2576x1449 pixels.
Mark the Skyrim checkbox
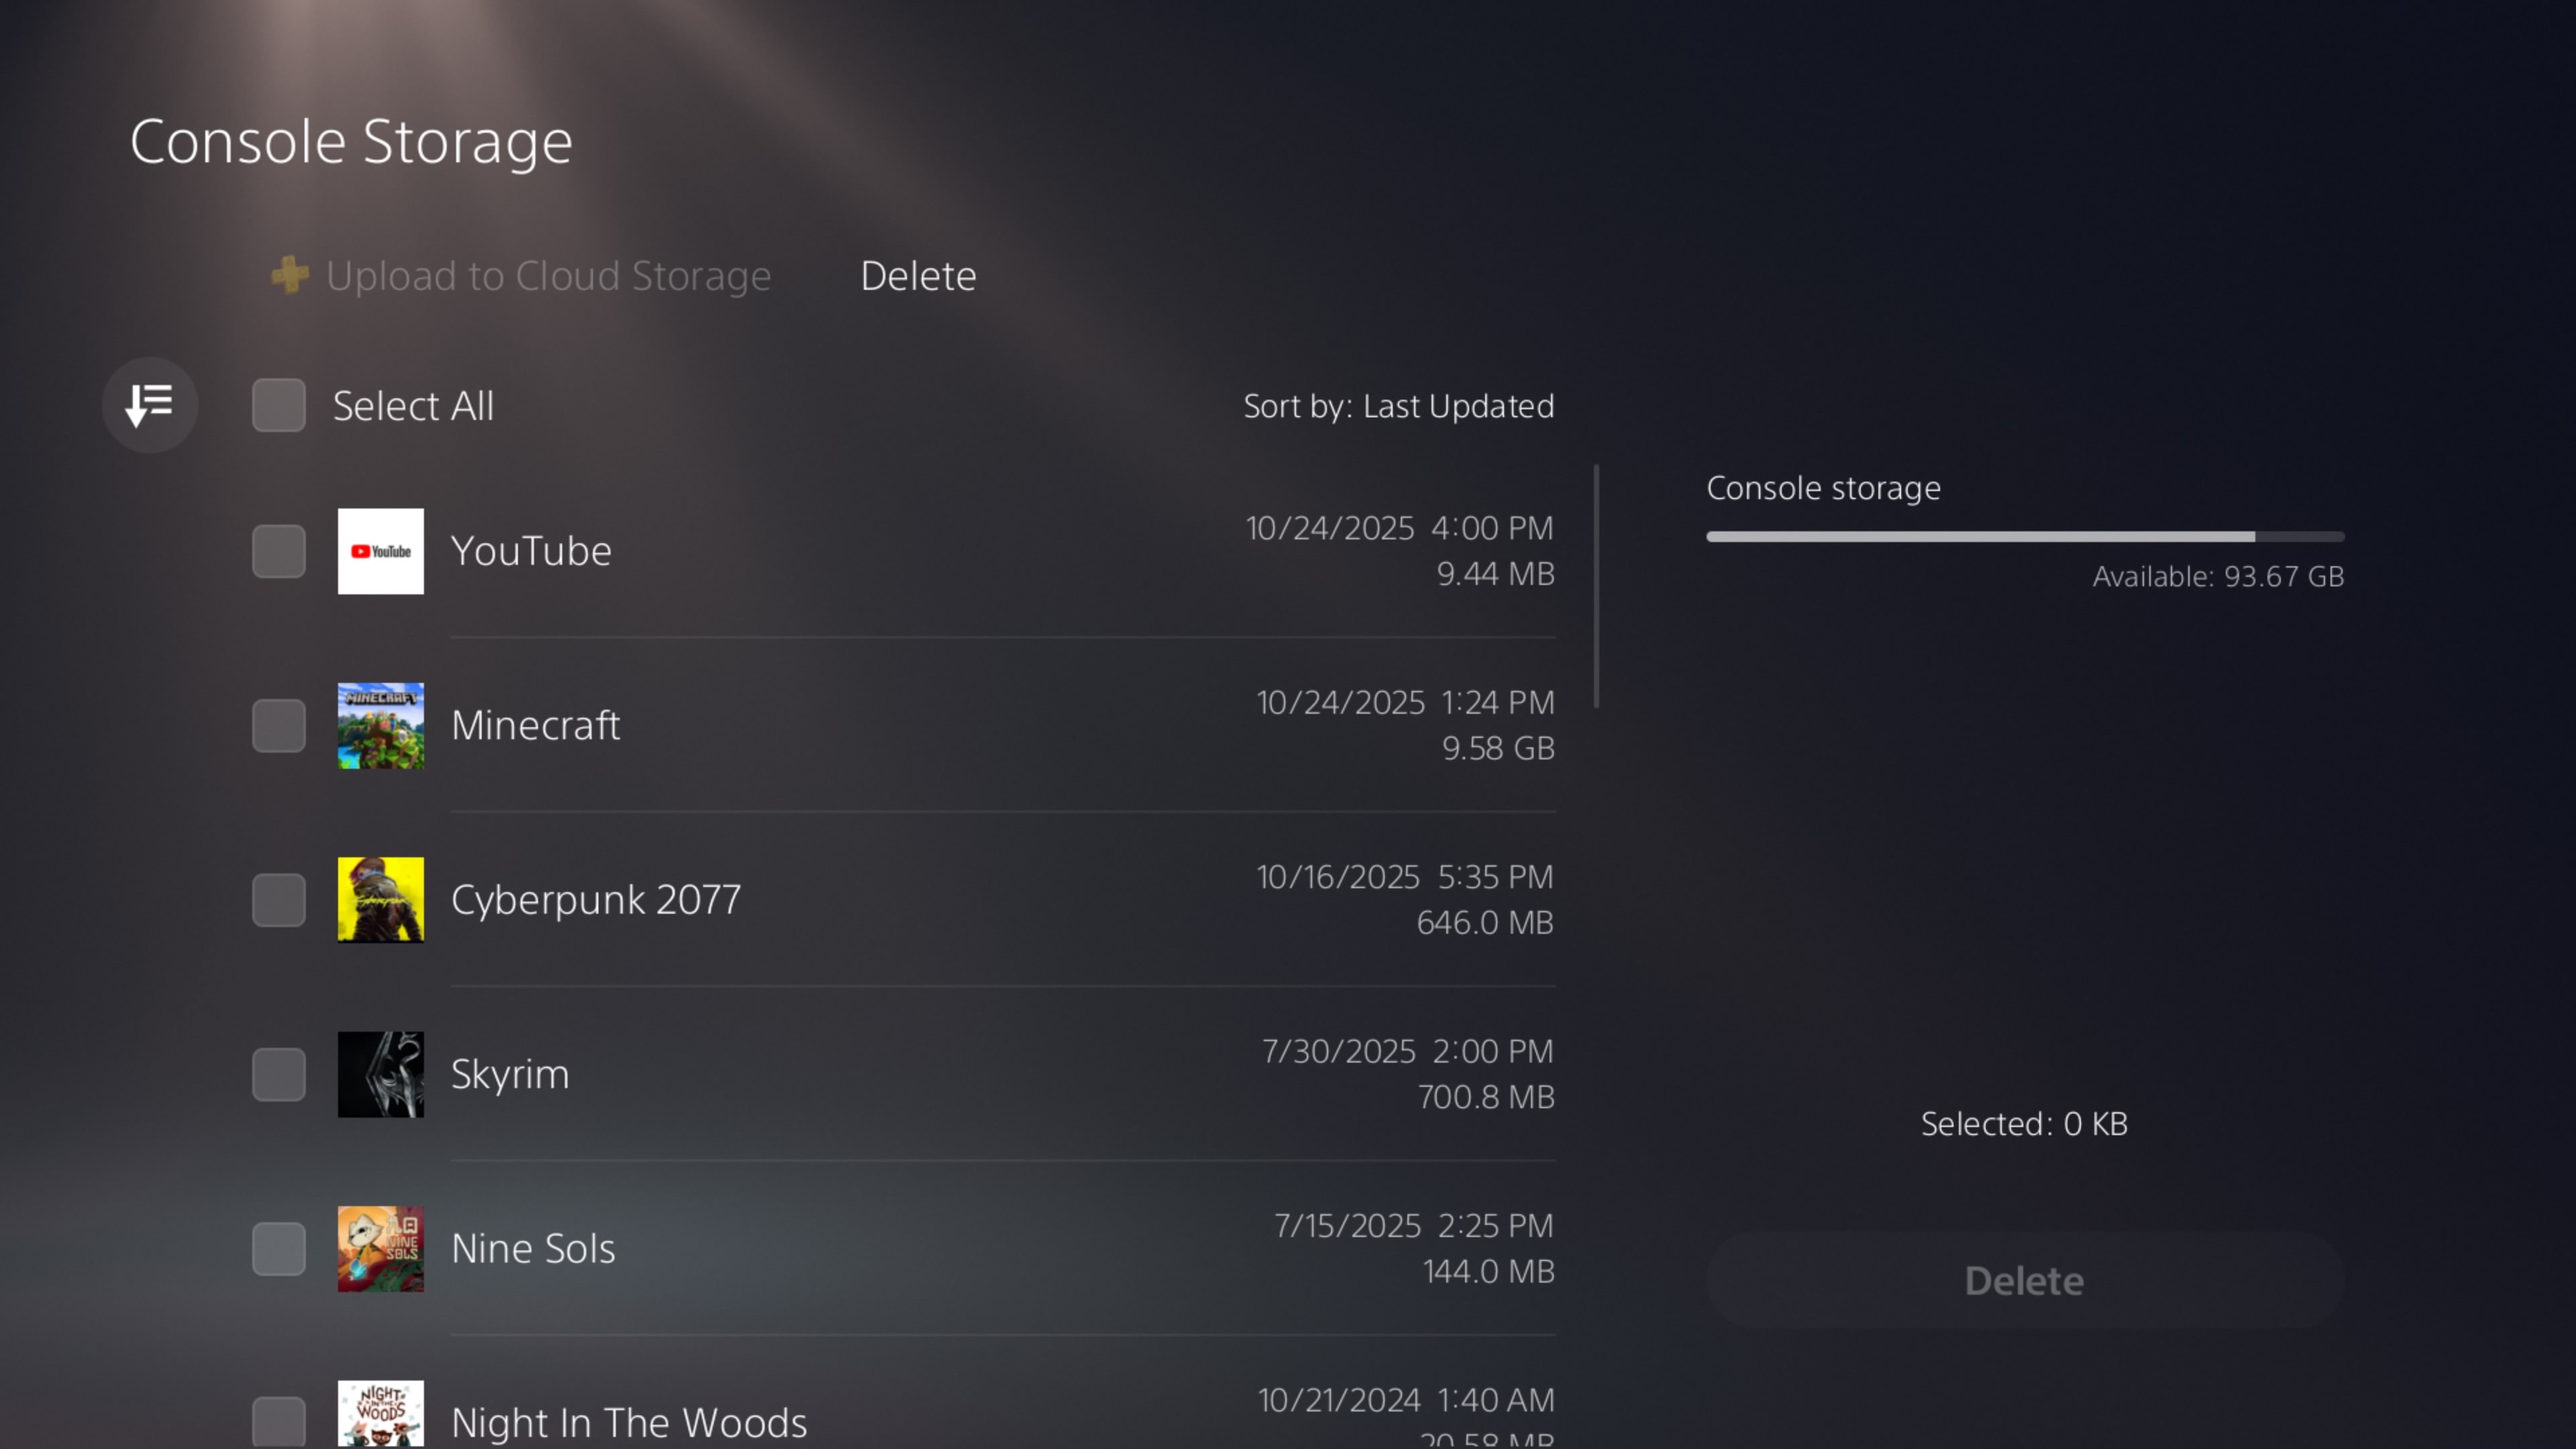pyautogui.click(x=279, y=1074)
